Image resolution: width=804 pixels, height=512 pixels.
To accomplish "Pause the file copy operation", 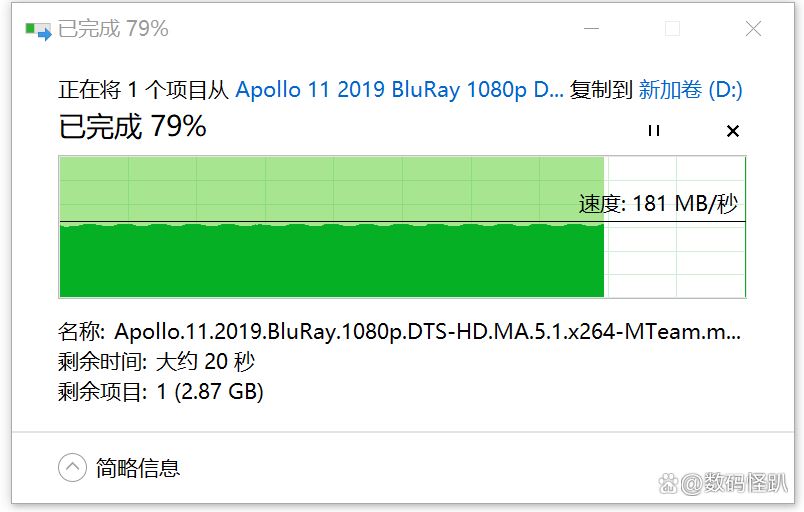I will pos(654,130).
